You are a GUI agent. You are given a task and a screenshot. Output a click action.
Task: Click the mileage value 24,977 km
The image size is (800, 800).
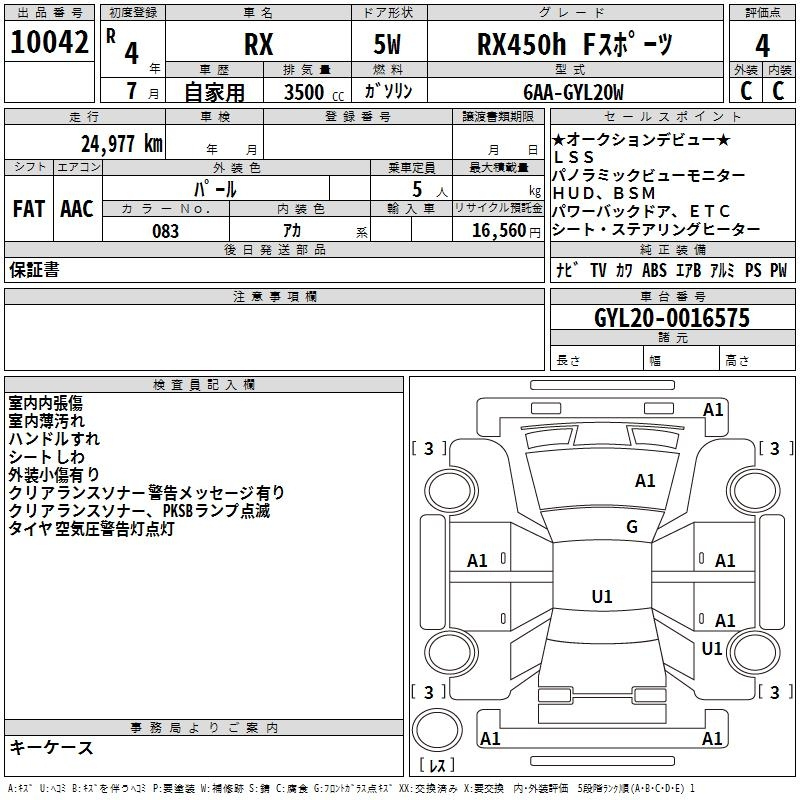pyautogui.click(x=121, y=143)
